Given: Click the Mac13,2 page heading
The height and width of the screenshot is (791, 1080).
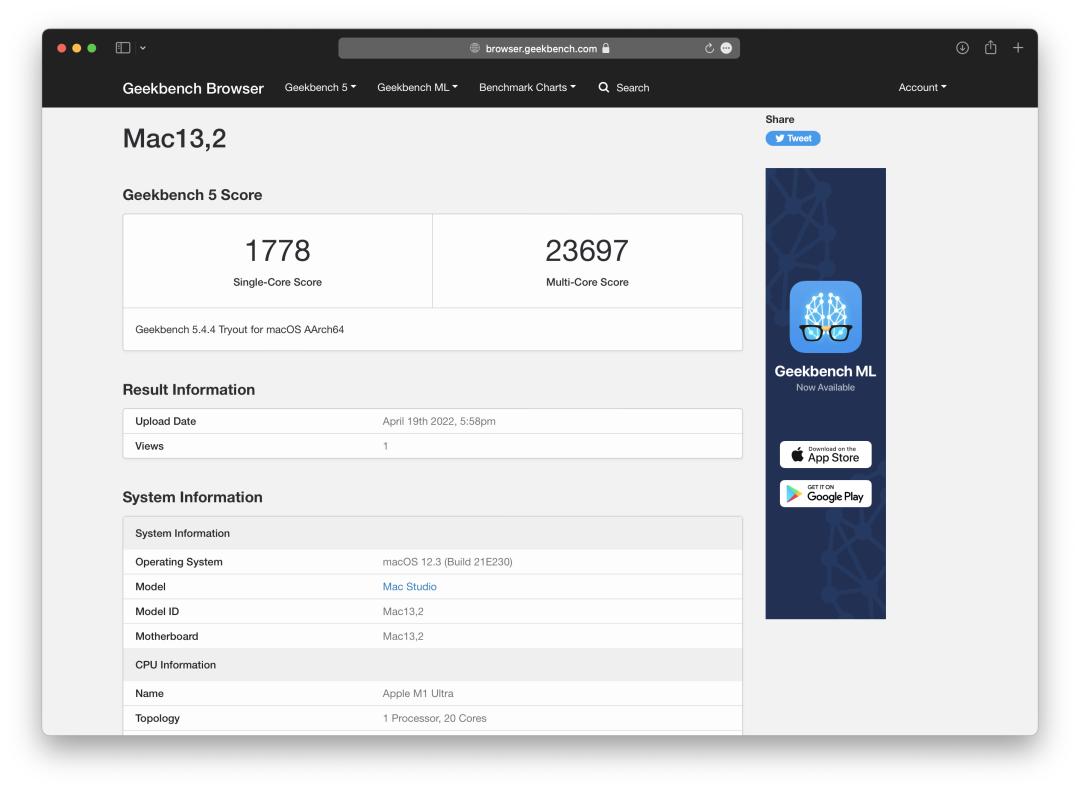Looking at the screenshot, I should click(x=174, y=138).
